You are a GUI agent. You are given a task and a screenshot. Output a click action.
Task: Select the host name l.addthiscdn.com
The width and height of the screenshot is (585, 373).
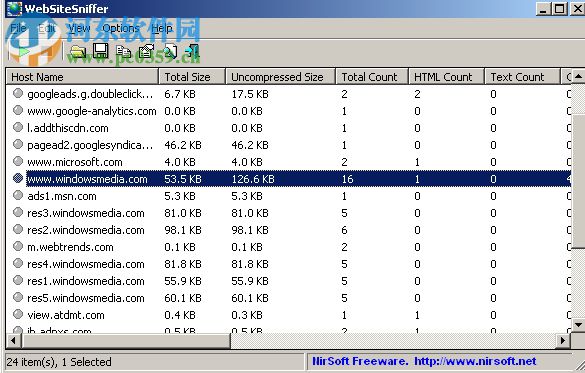point(68,128)
